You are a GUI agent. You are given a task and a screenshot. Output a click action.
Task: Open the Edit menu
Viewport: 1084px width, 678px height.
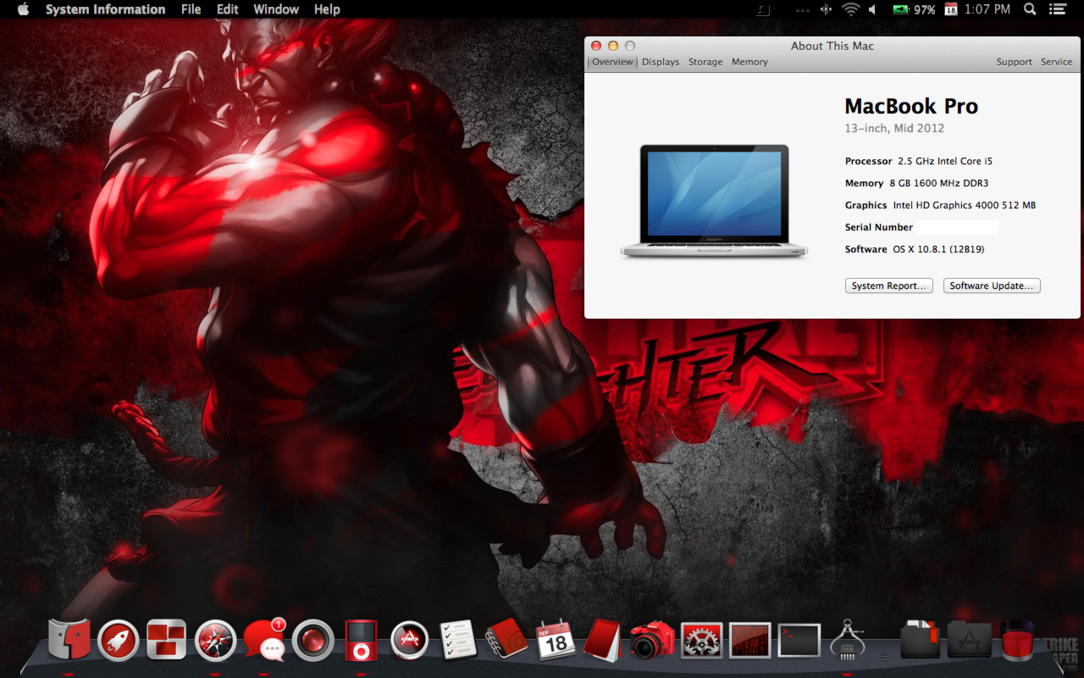pos(227,9)
